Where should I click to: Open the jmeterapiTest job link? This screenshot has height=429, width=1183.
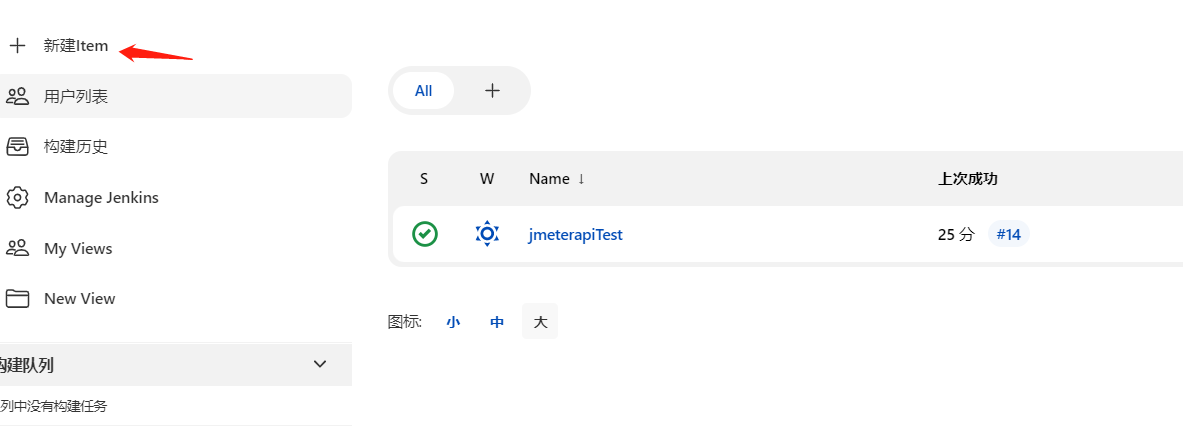575,235
